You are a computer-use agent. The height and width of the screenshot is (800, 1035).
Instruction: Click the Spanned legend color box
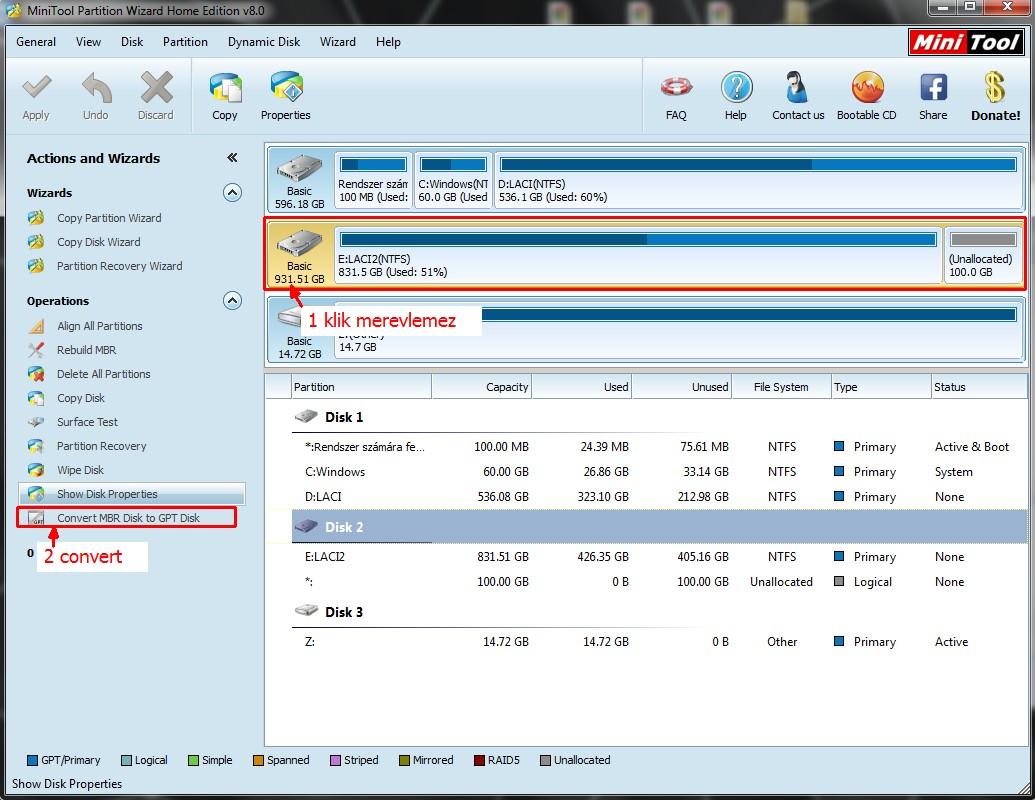coord(258,760)
